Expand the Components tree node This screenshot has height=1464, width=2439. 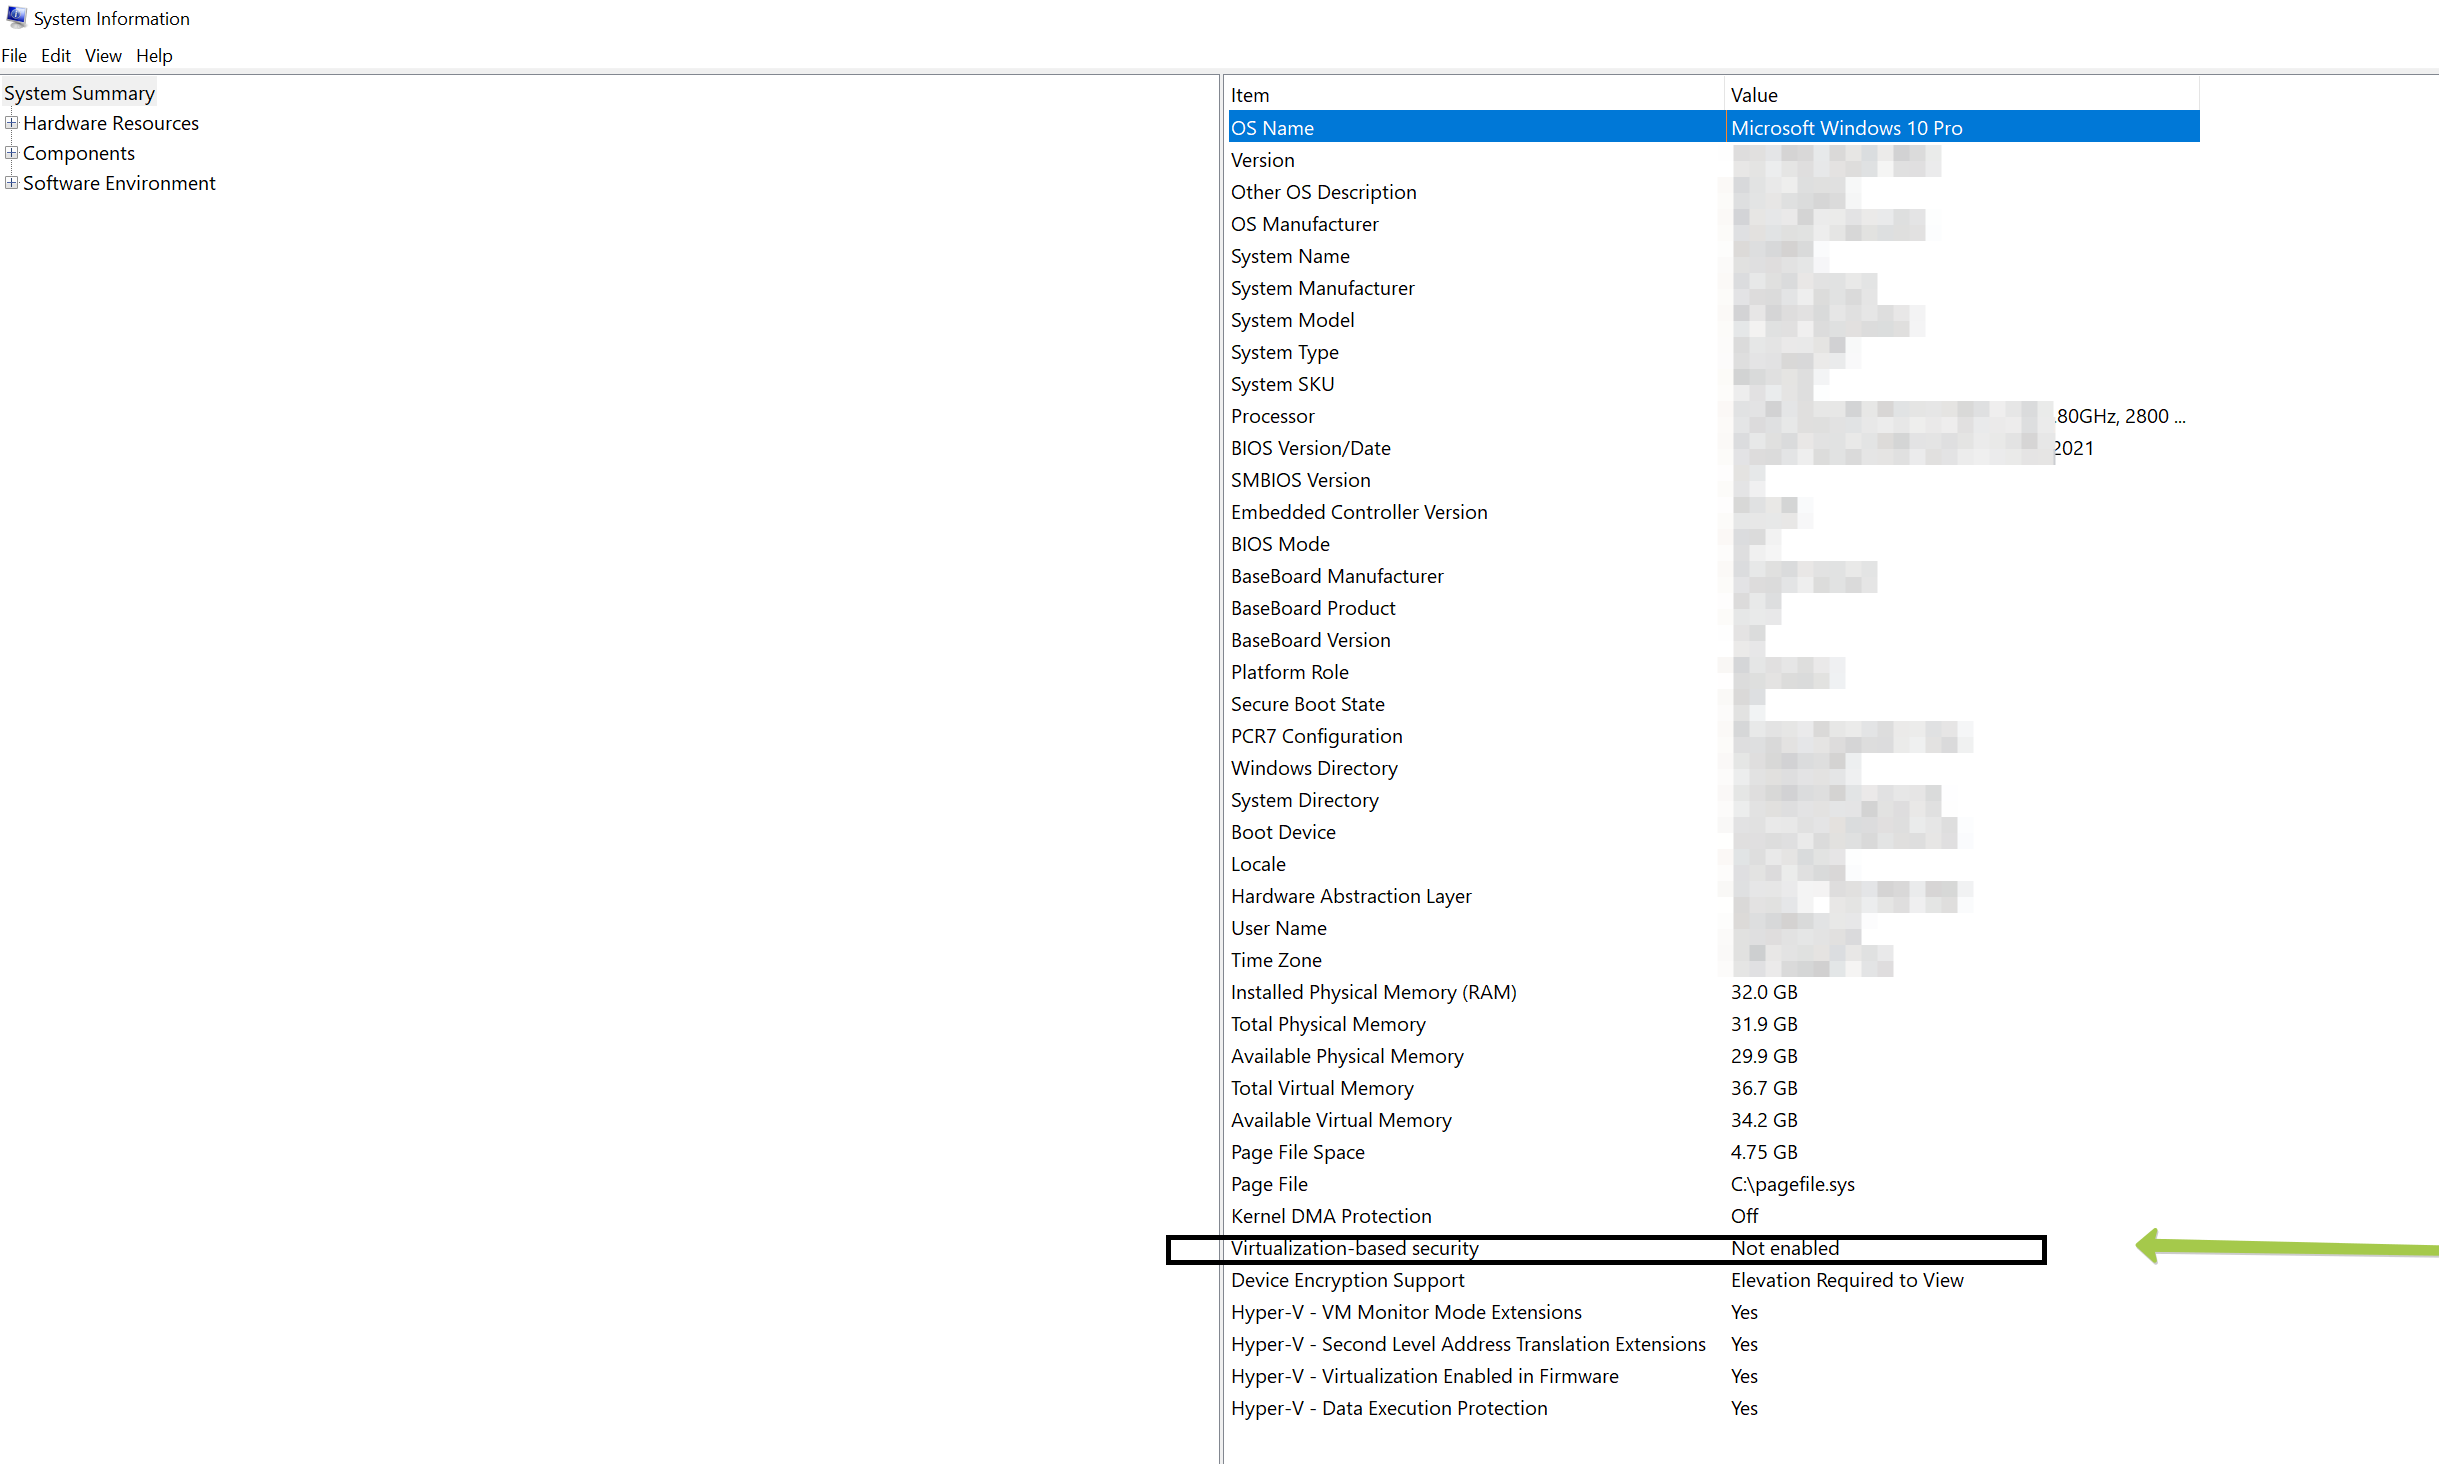click(x=11, y=153)
